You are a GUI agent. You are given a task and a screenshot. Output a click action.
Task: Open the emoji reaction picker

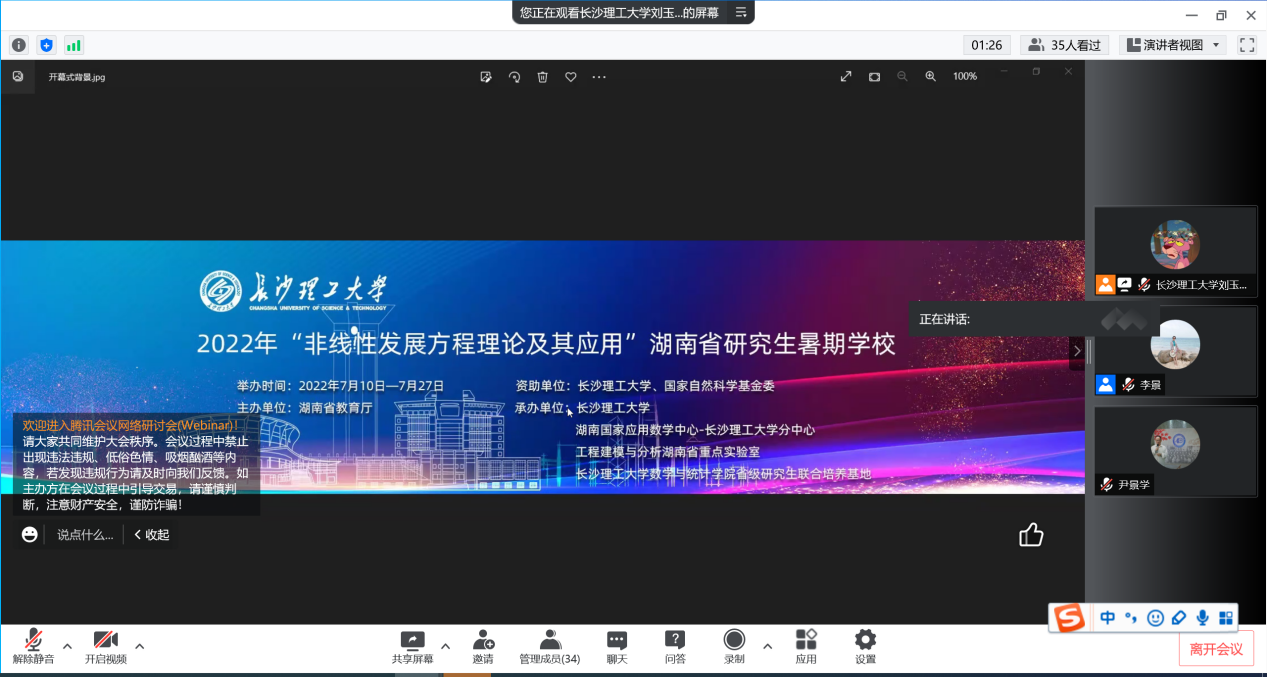point(30,535)
